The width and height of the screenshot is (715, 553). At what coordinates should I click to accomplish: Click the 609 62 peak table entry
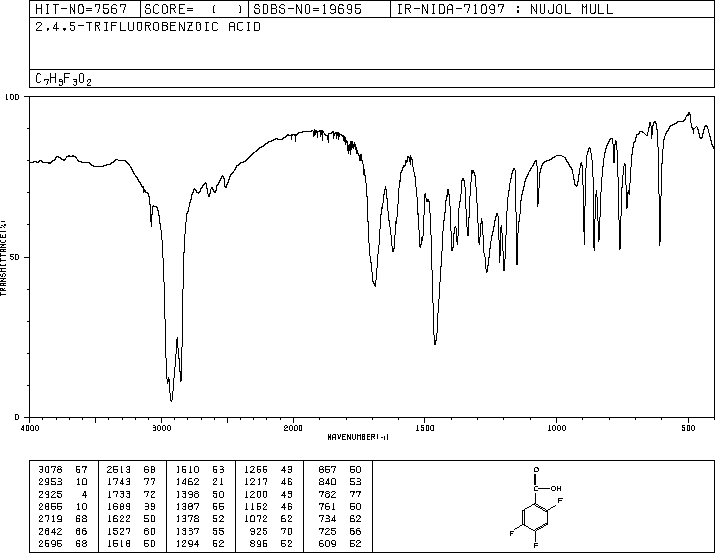click(339, 543)
